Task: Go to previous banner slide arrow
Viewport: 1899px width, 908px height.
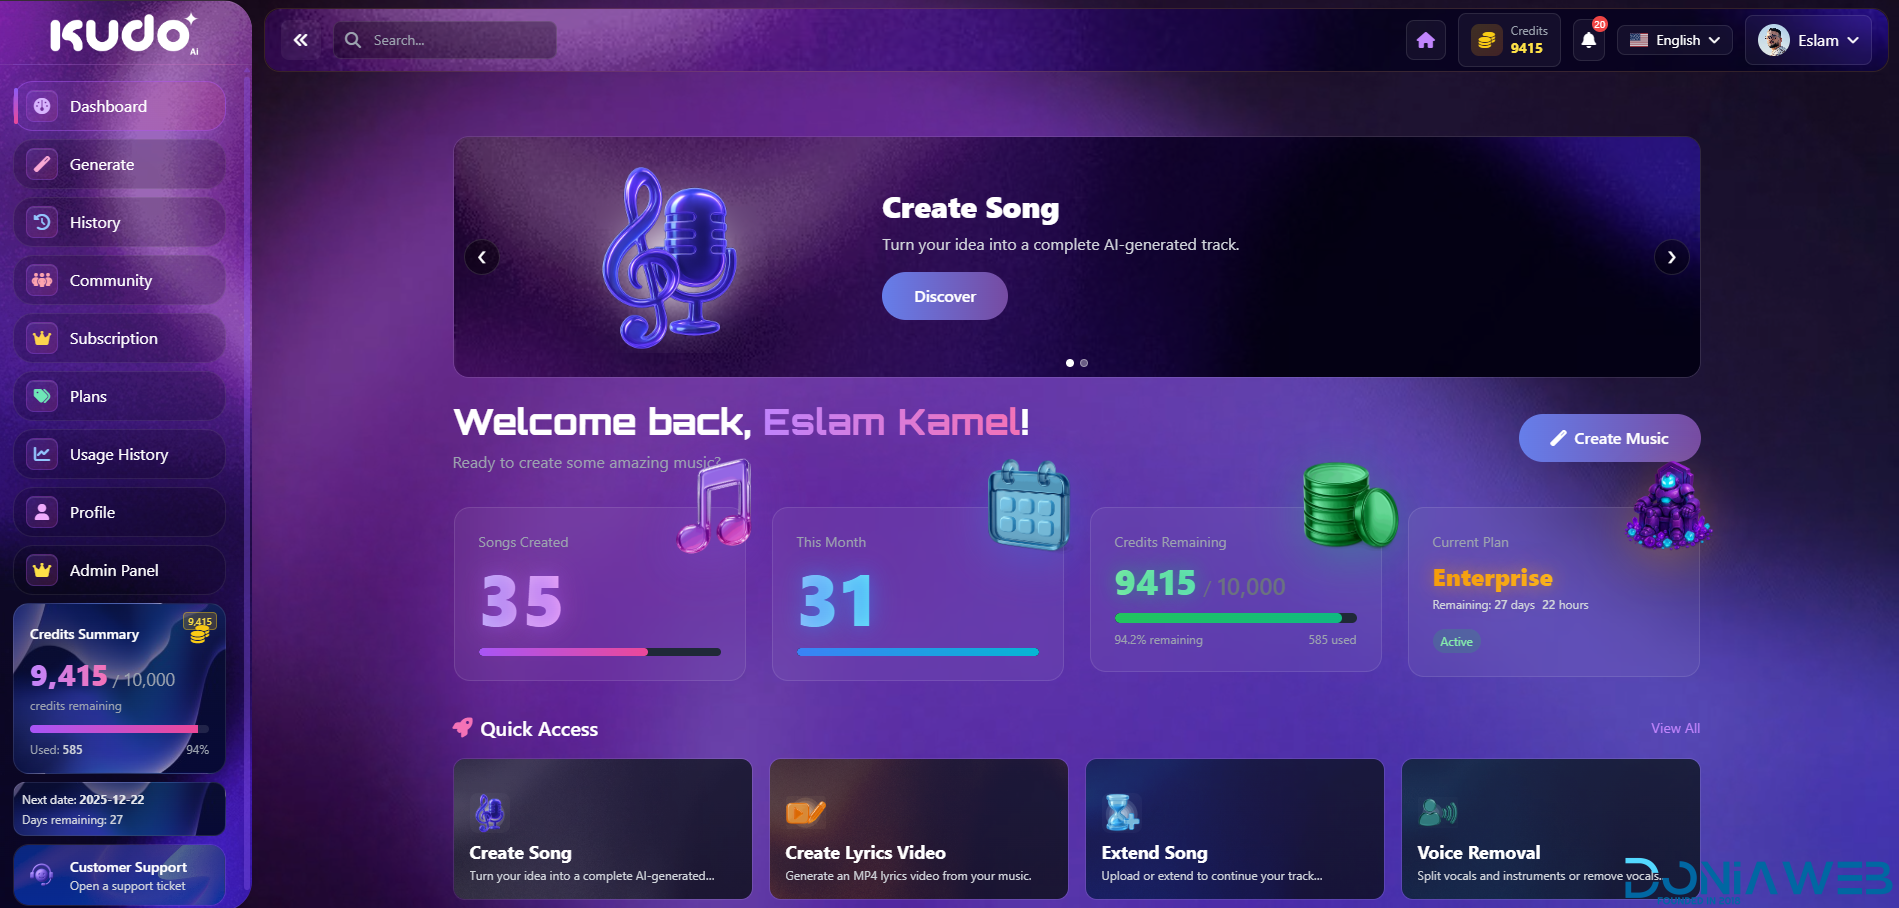Action: click(x=482, y=257)
